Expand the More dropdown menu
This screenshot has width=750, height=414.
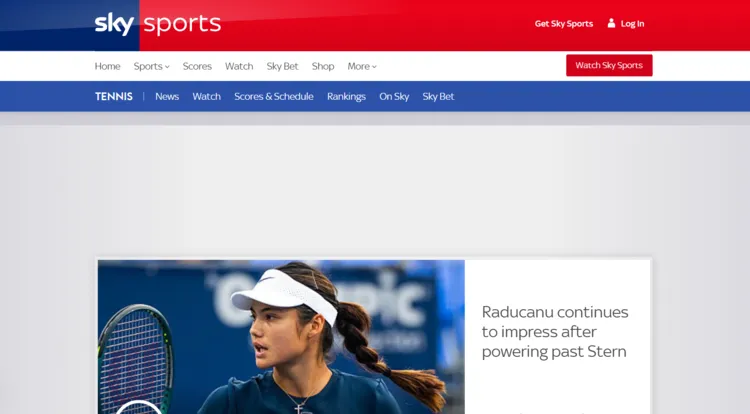click(362, 66)
